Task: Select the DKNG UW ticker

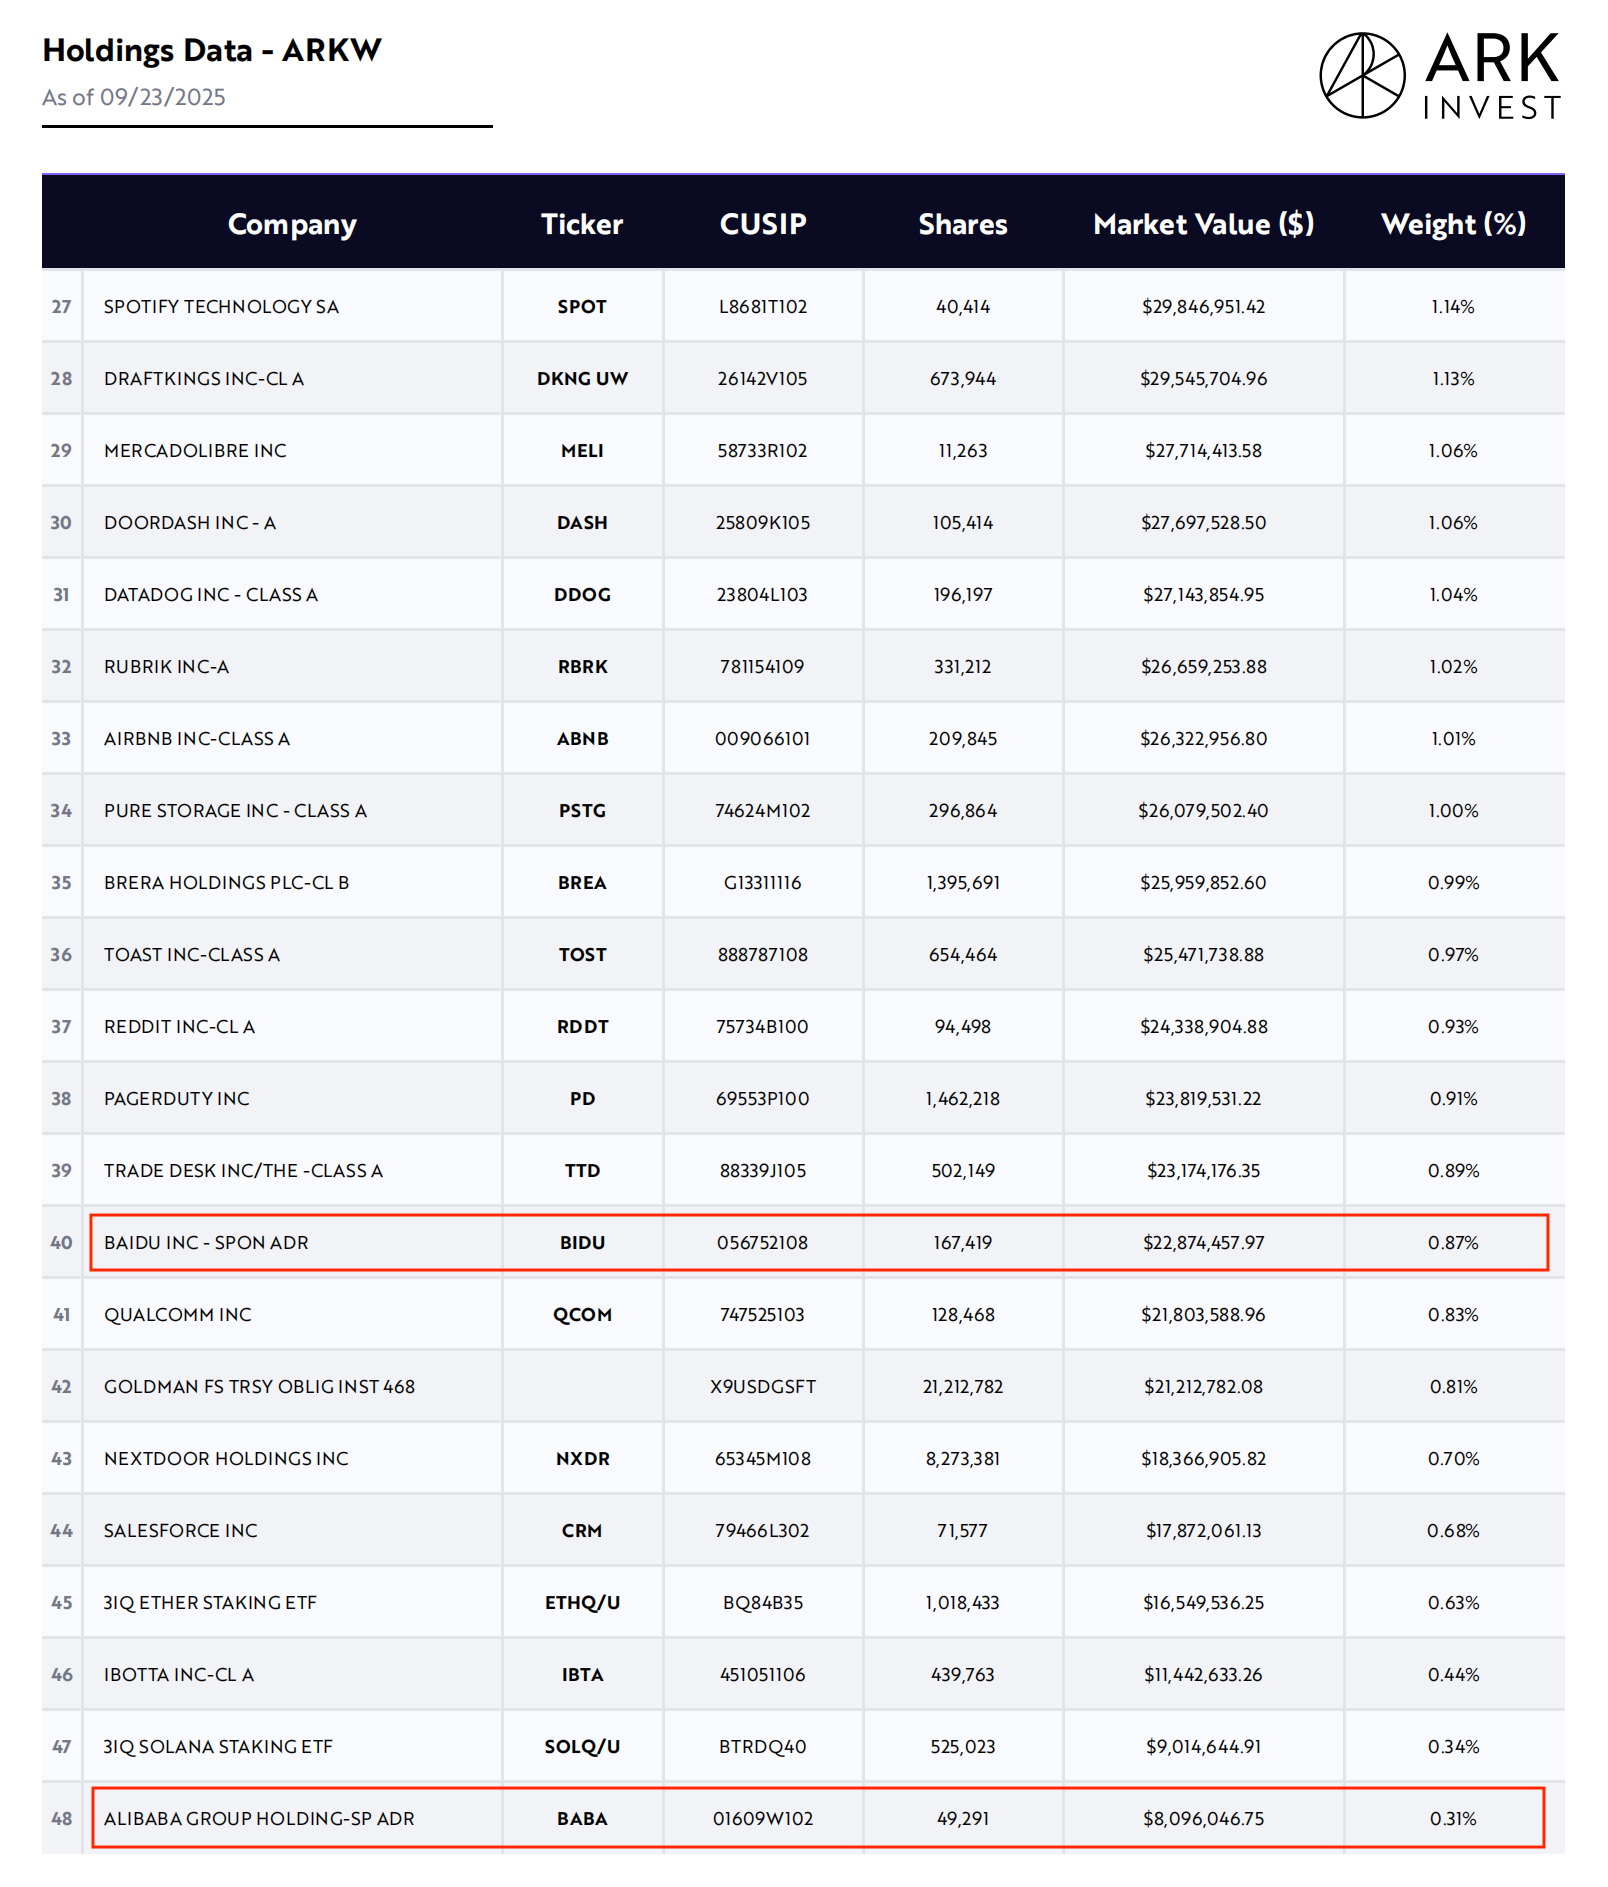Action: 582,379
